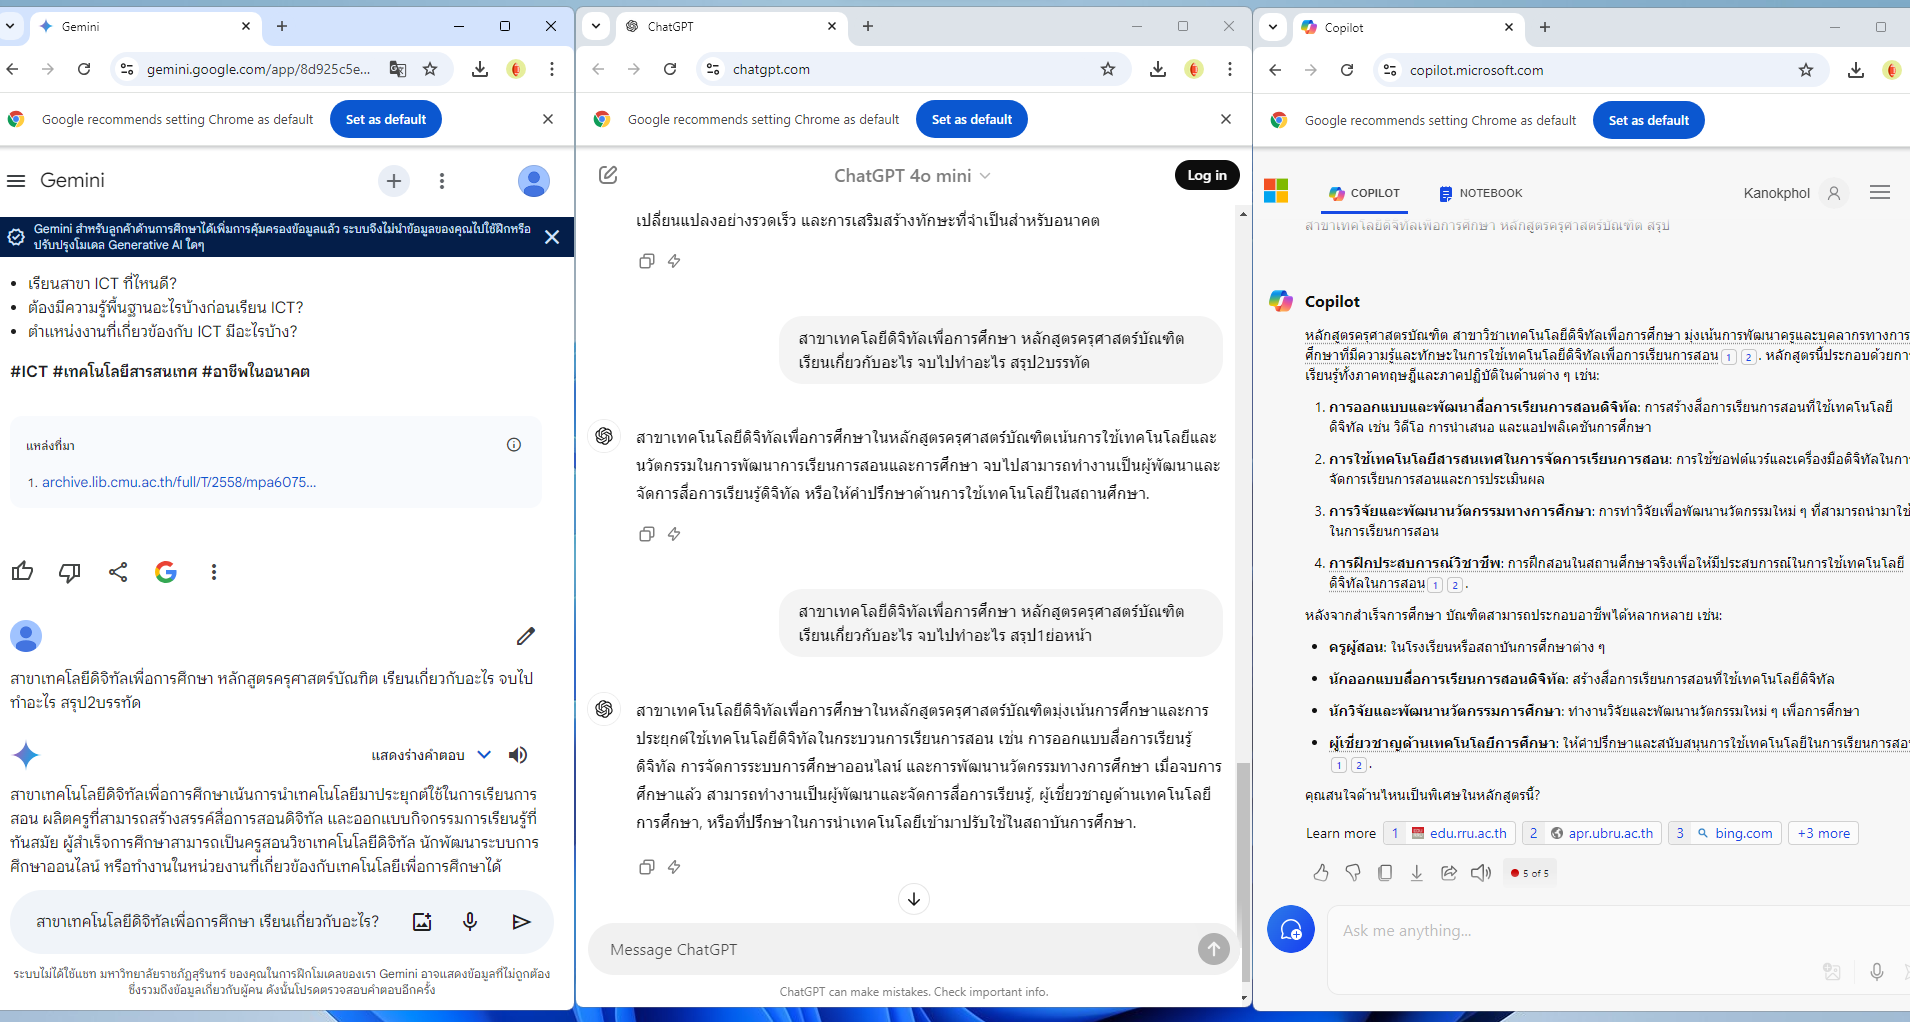Click the thumbs down icon in Copilot

[x=1353, y=873]
